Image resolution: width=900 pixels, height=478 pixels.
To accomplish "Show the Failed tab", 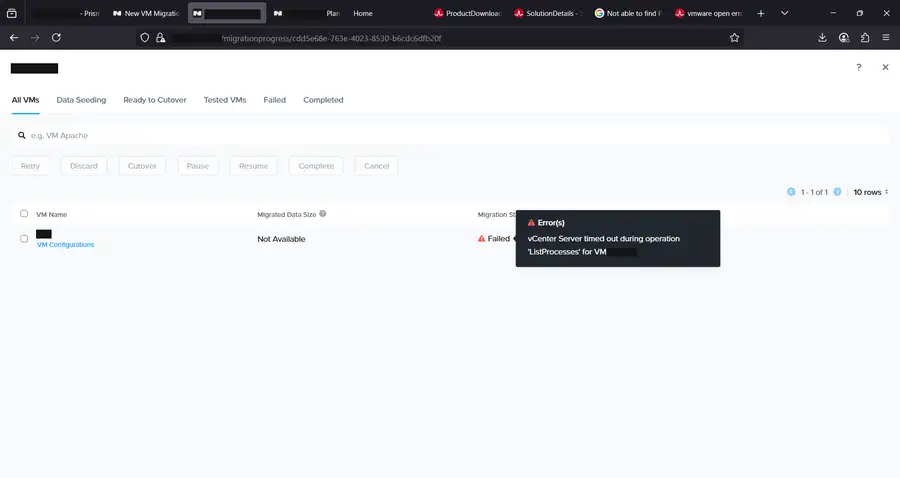I will pos(274,100).
